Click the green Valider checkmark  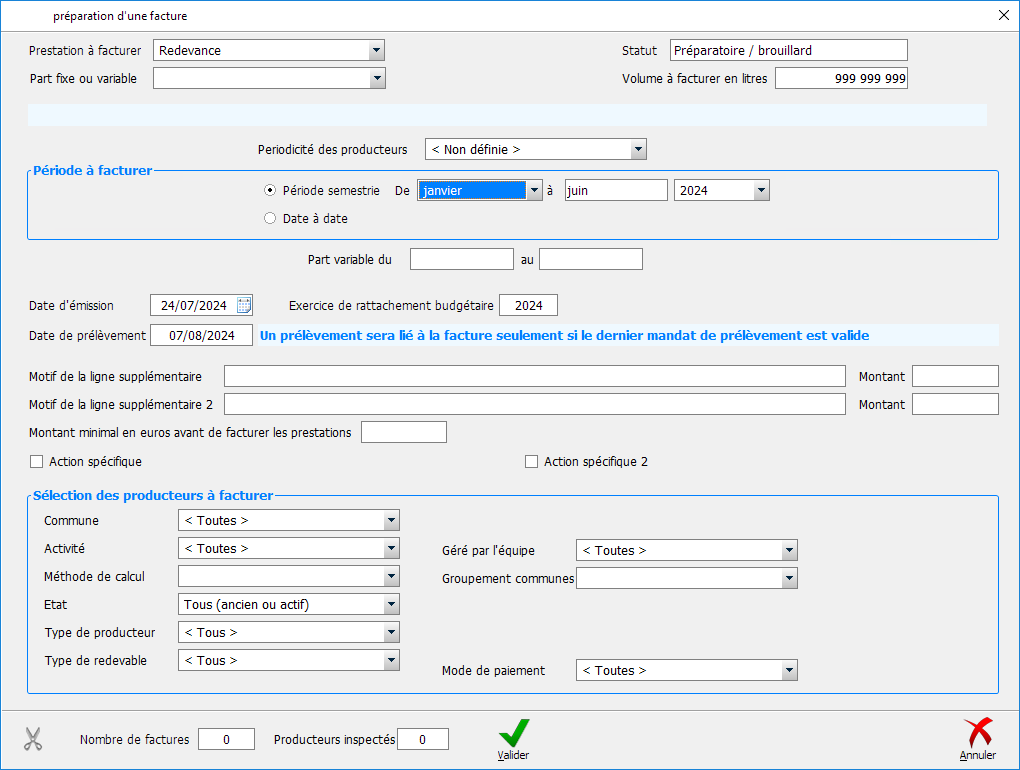click(514, 733)
